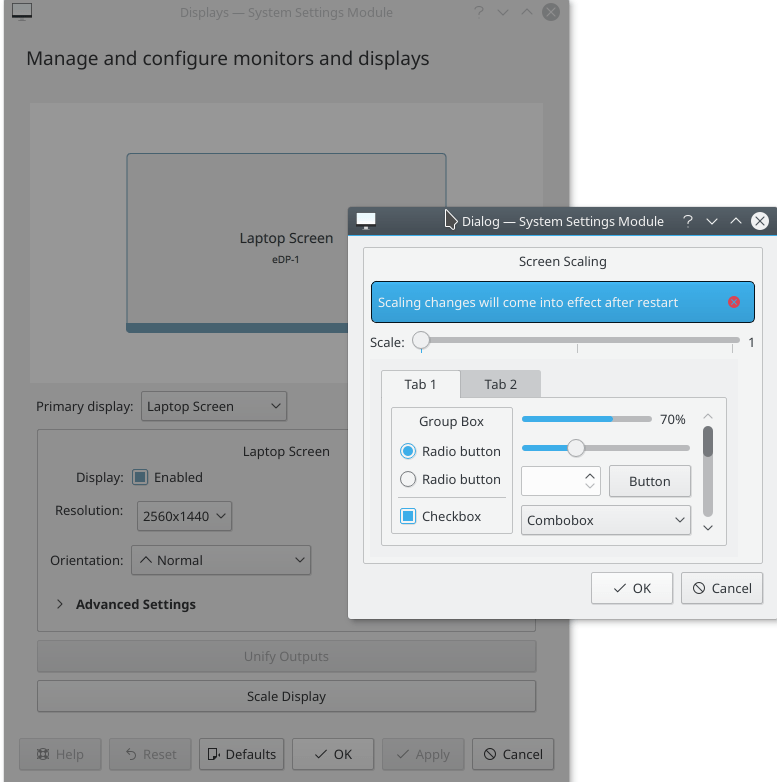
Task: Minimize the Dialog window with the down chevron
Action: point(712,221)
